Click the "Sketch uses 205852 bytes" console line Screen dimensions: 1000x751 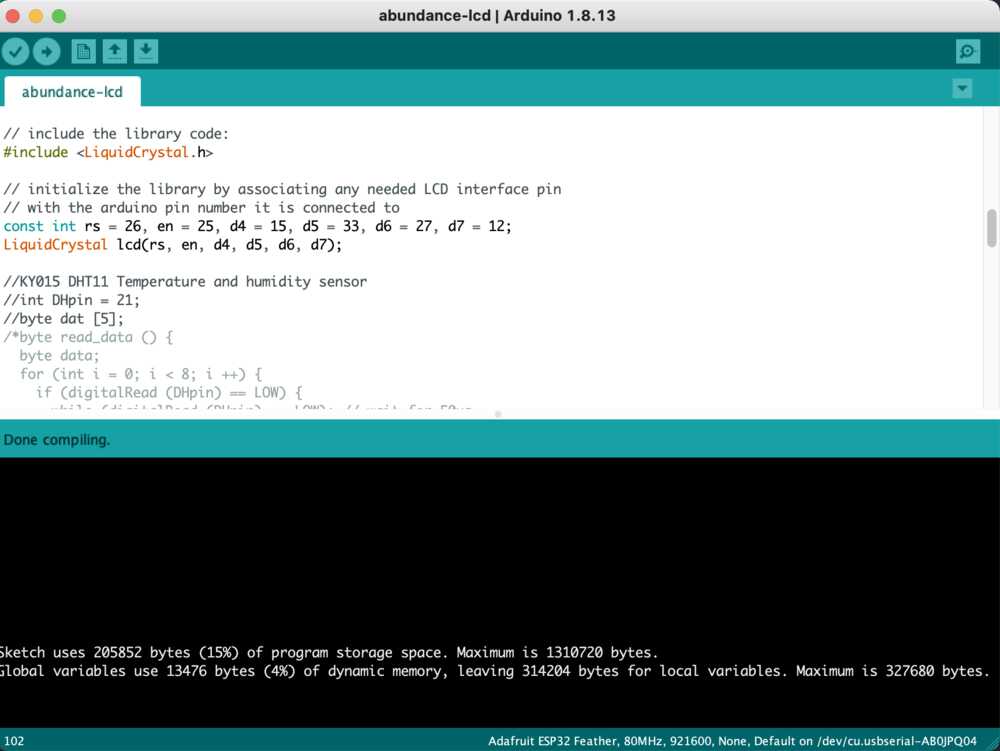(328, 653)
